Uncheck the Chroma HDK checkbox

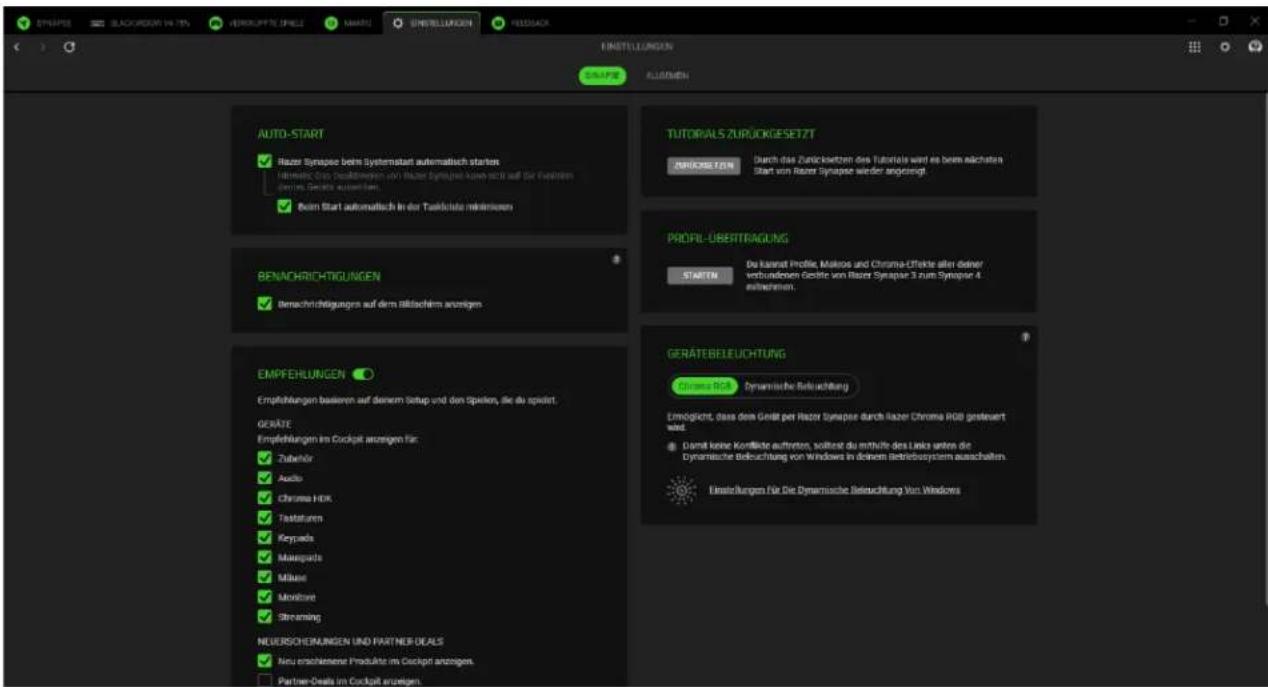264,498
